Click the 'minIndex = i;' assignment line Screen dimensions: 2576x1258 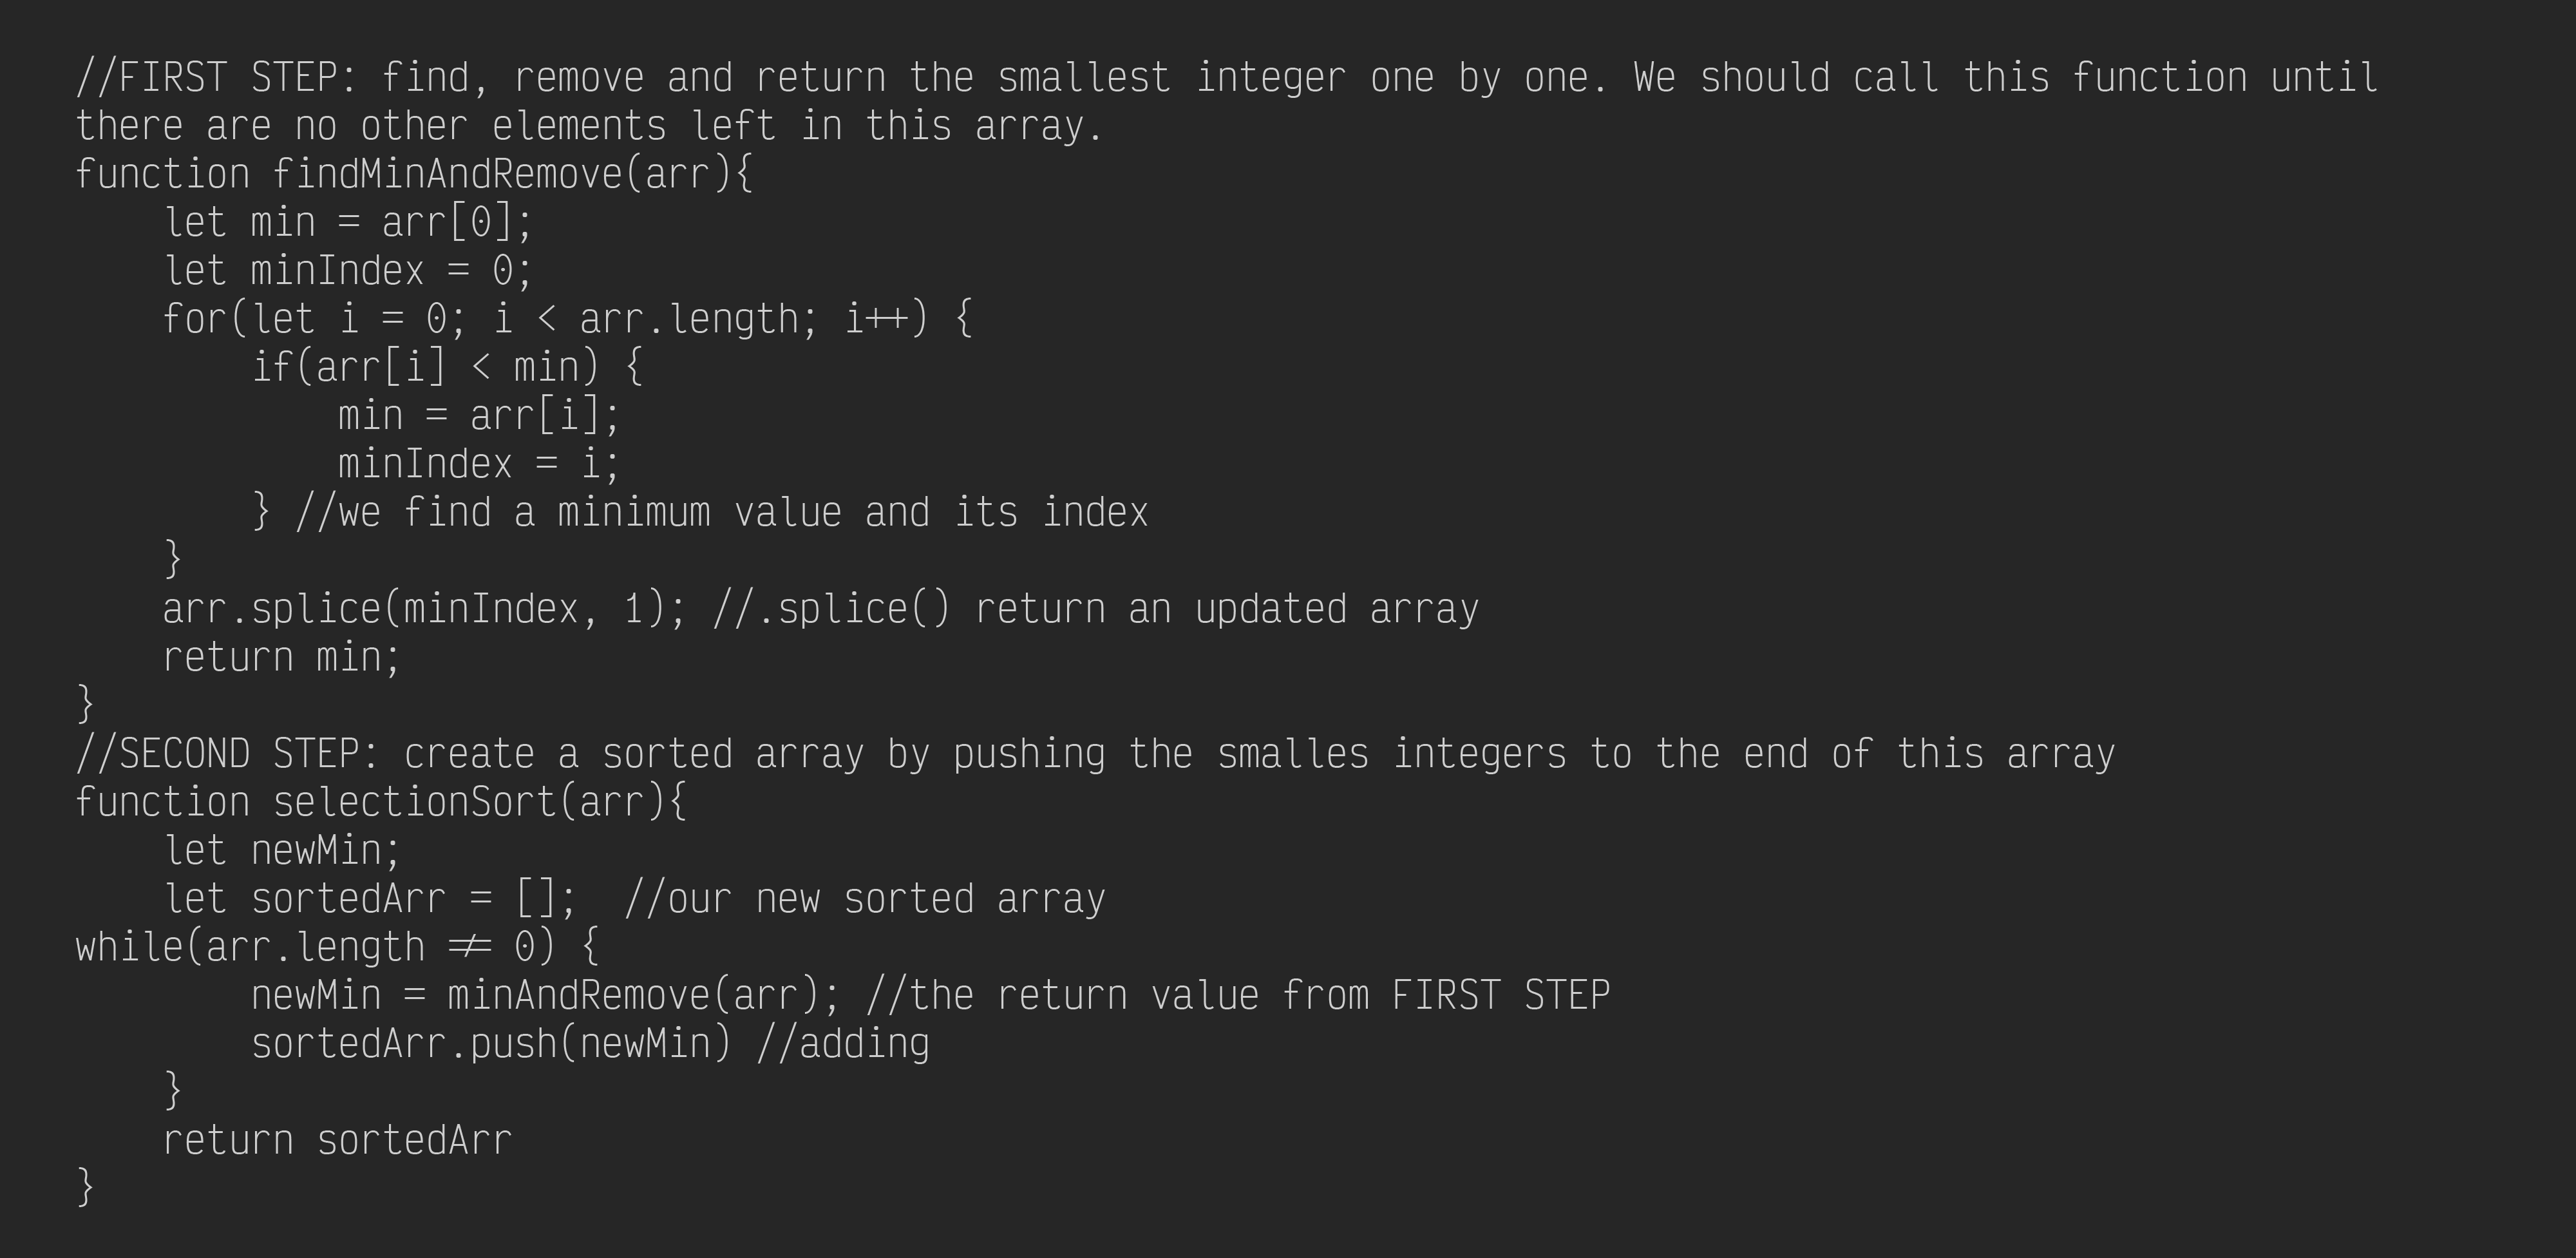pos(479,463)
